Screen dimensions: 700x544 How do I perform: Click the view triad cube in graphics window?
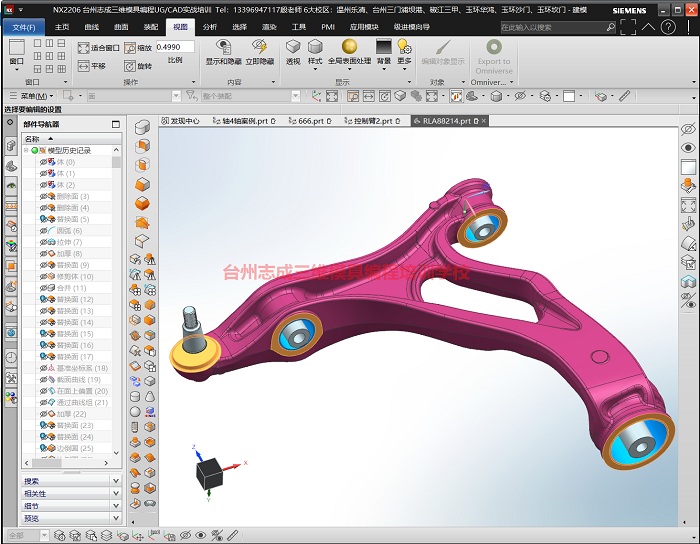pos(208,473)
